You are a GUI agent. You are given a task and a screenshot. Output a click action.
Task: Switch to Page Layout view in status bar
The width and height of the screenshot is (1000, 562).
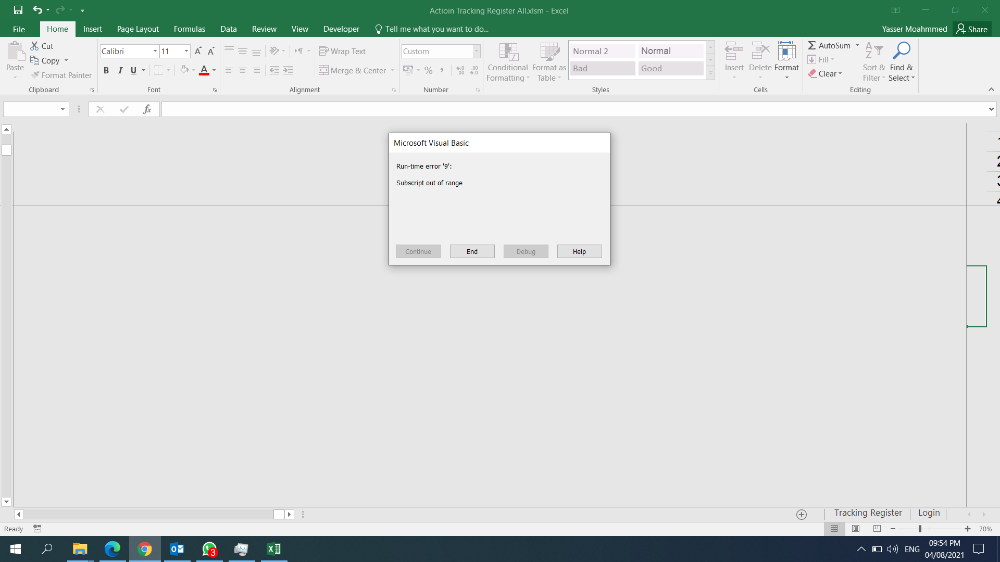coord(856,529)
